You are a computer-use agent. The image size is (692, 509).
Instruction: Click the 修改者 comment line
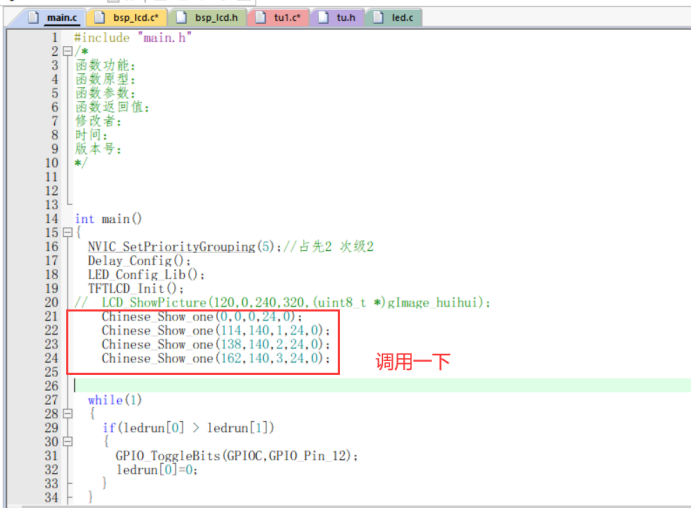point(98,121)
